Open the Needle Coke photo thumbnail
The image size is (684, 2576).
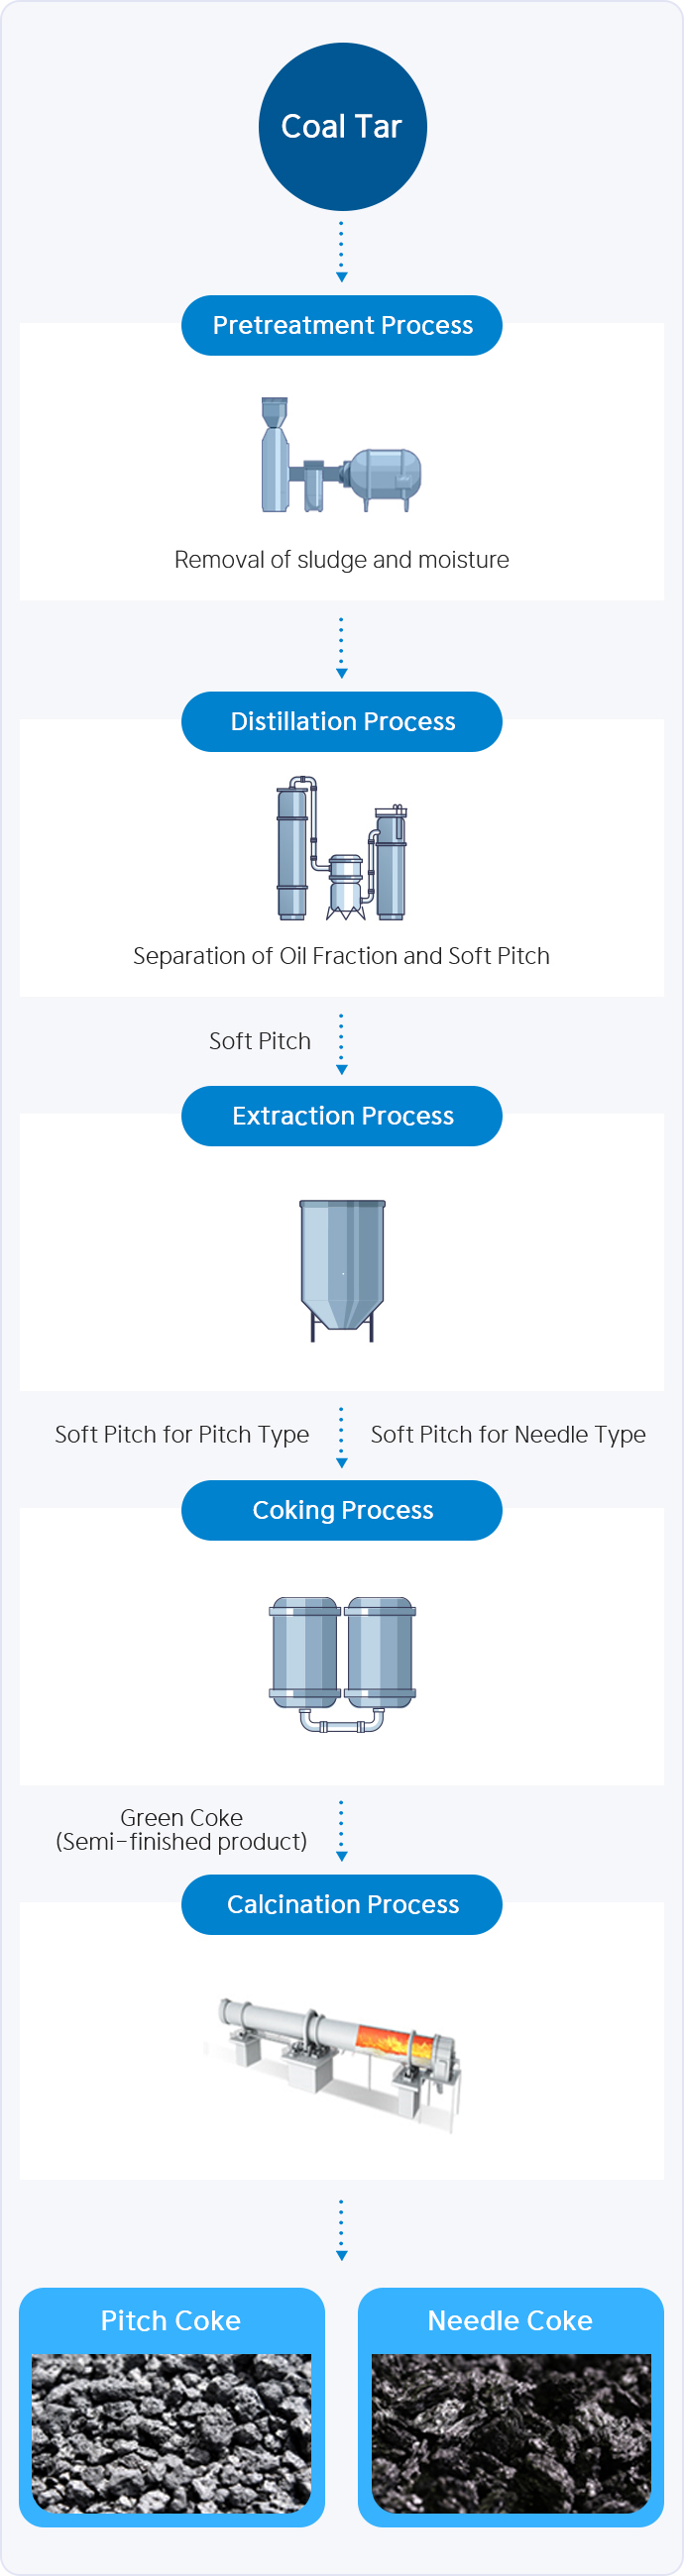[511, 2432]
